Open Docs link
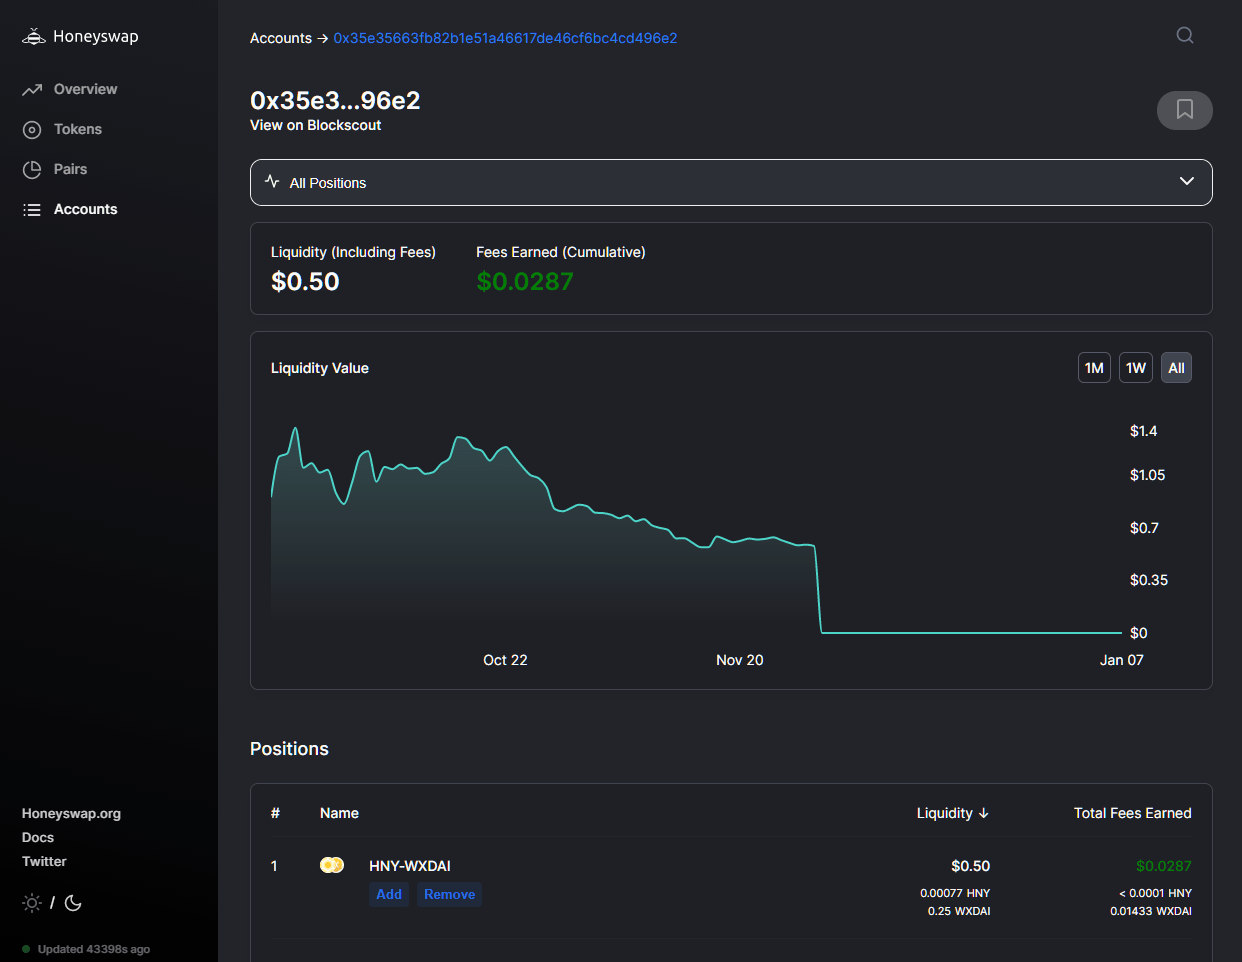This screenshot has height=962, width=1242. pyautogui.click(x=38, y=838)
